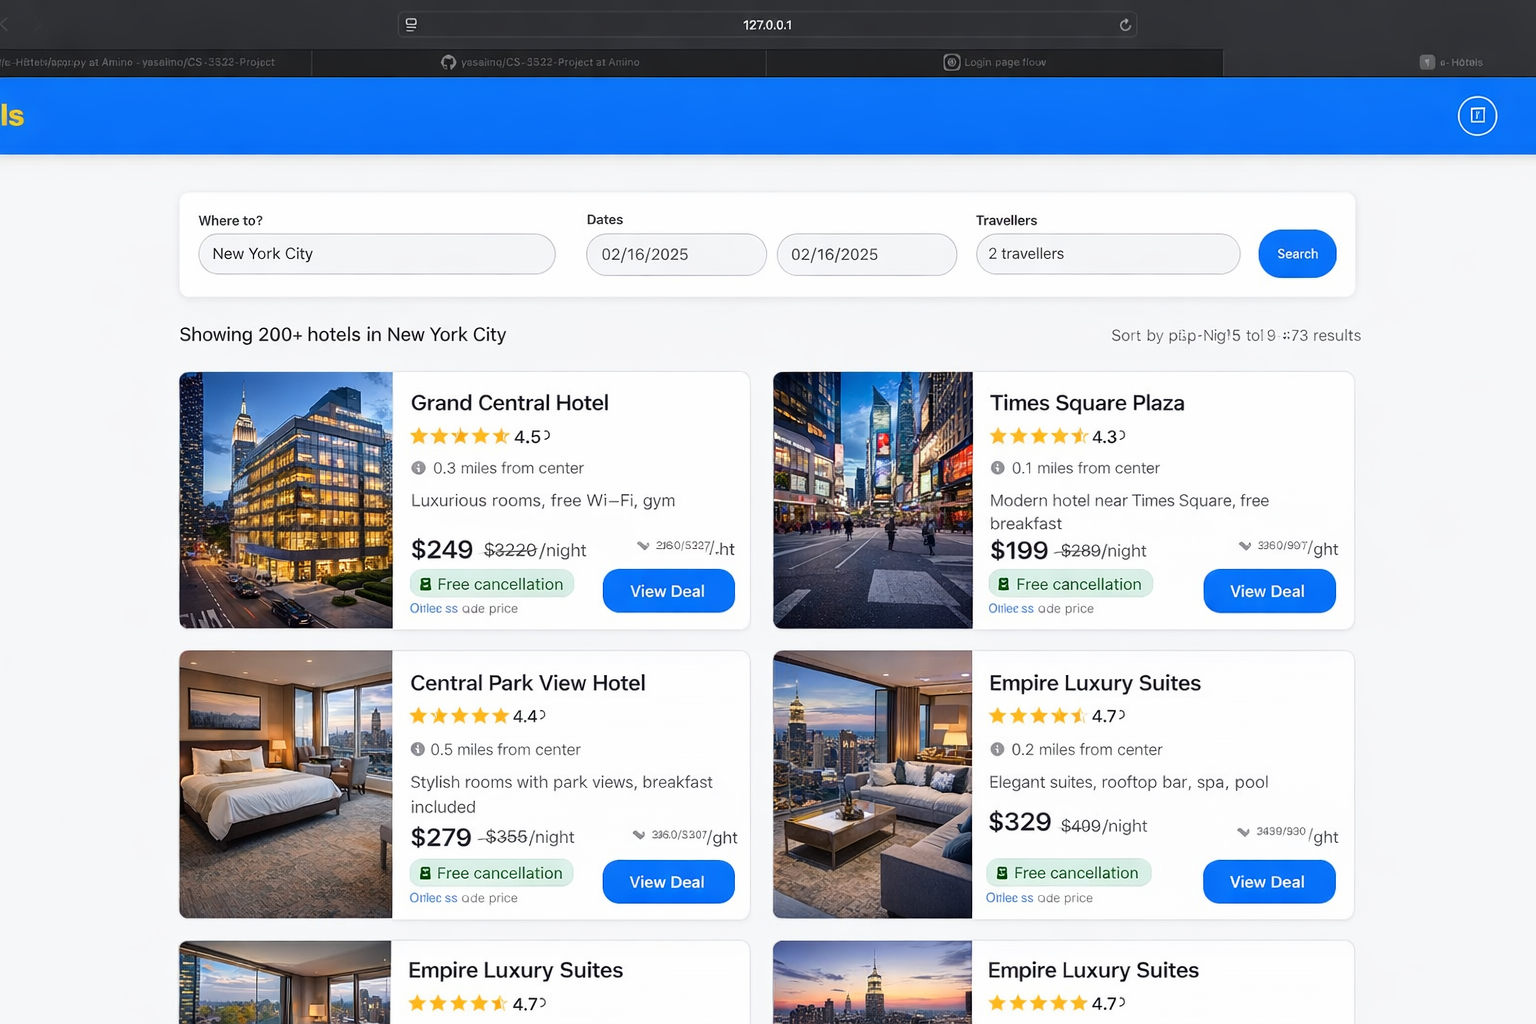
Task: Click View Deal for Empire Luxury Suites
Action: pyautogui.click(x=1268, y=881)
